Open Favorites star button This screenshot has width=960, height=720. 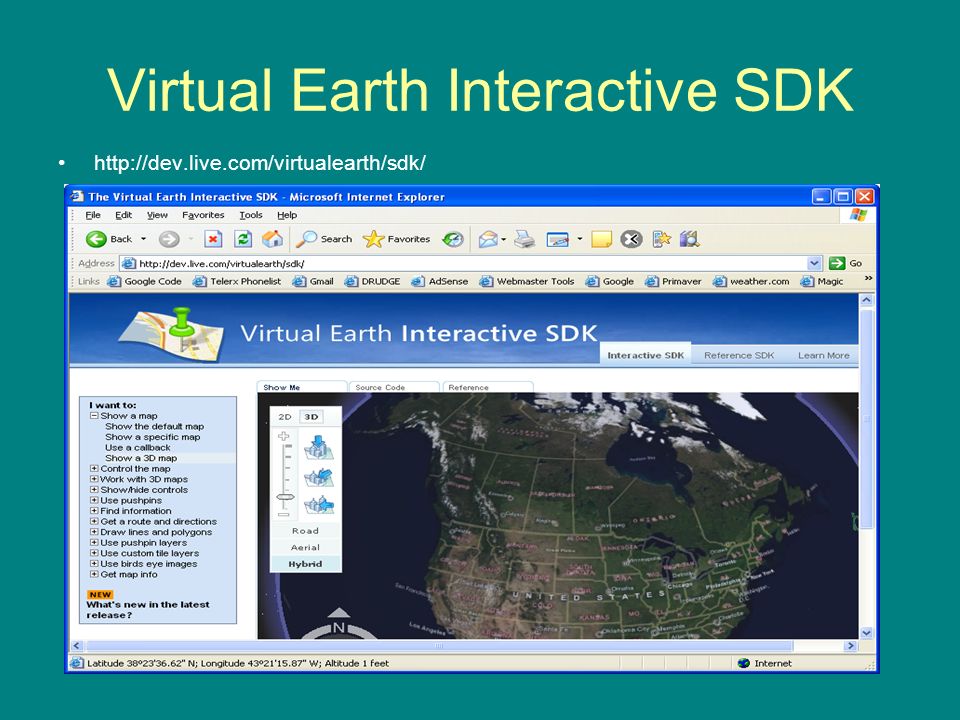click(397, 239)
